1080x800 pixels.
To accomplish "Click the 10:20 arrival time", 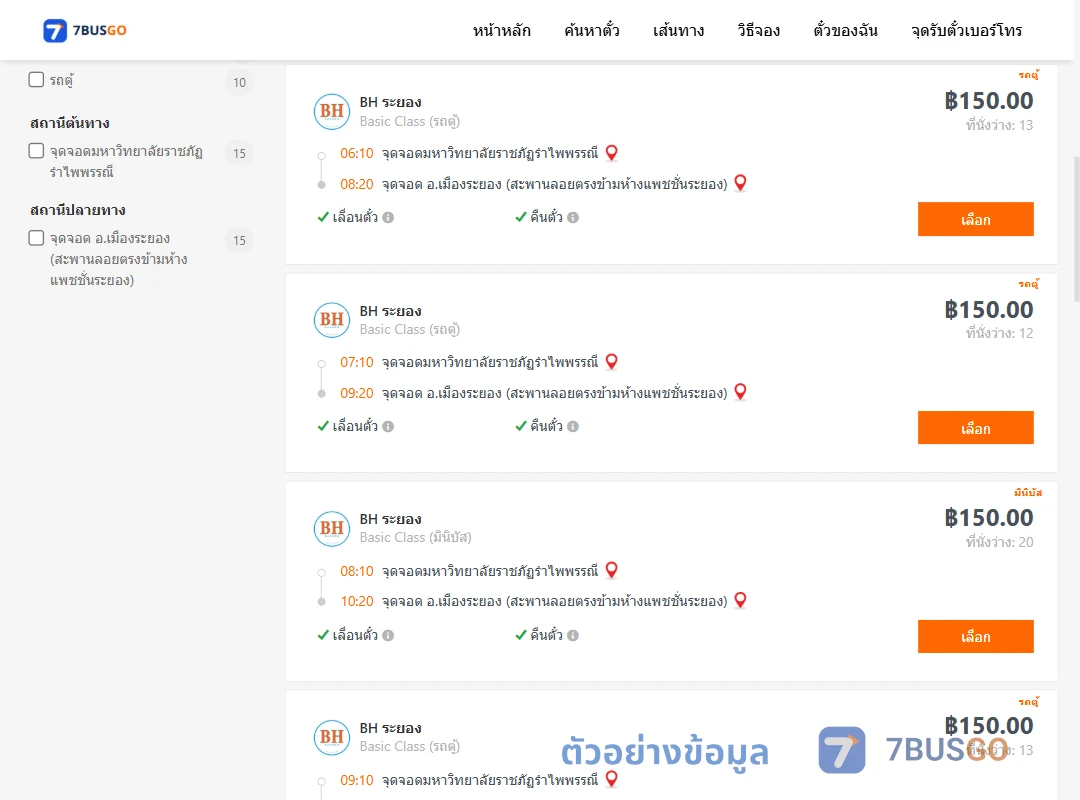I will pyautogui.click(x=357, y=601).
